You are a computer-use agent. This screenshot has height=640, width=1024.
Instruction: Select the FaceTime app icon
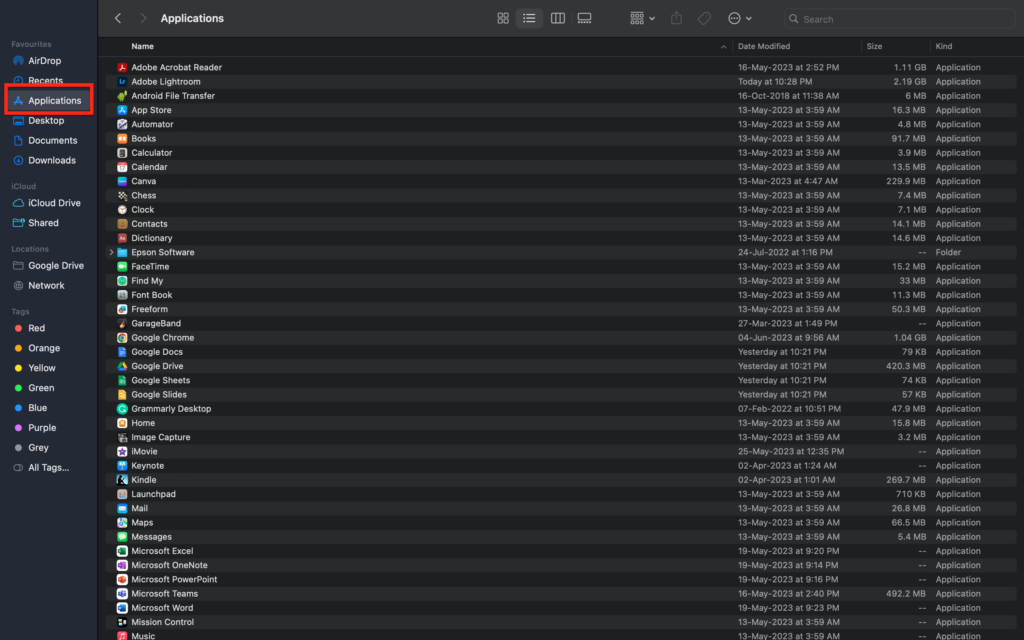[x=122, y=266]
